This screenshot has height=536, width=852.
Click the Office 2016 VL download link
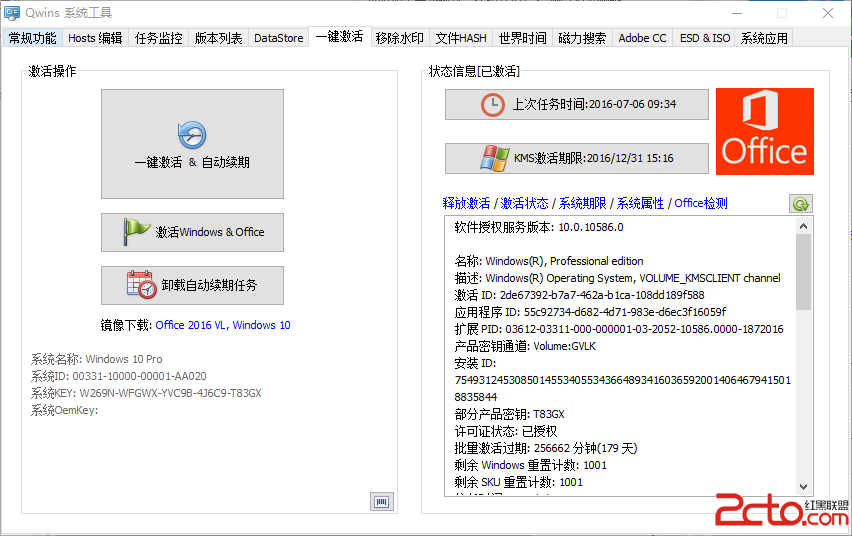(x=191, y=325)
